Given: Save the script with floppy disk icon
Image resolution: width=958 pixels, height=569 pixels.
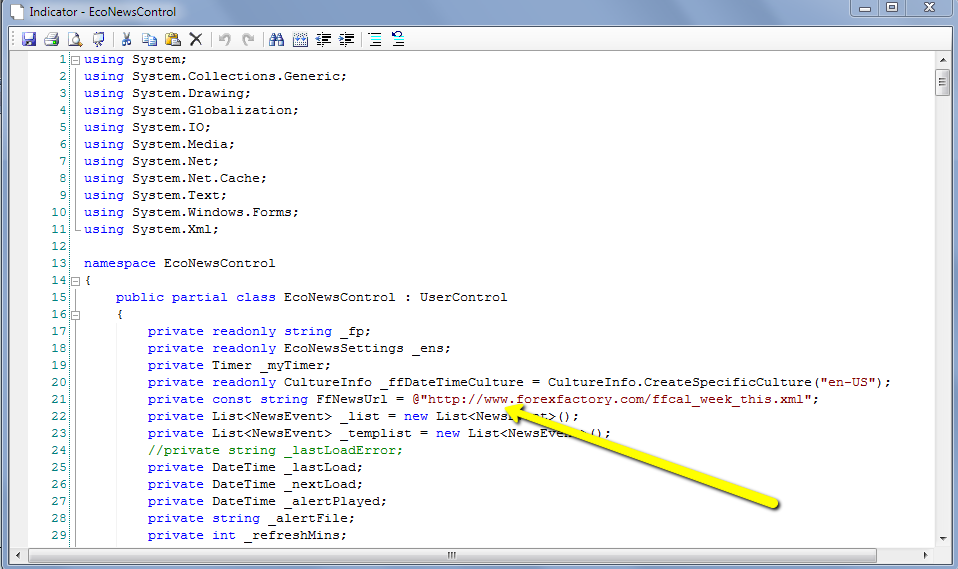Looking at the screenshot, I should tap(29, 39).
